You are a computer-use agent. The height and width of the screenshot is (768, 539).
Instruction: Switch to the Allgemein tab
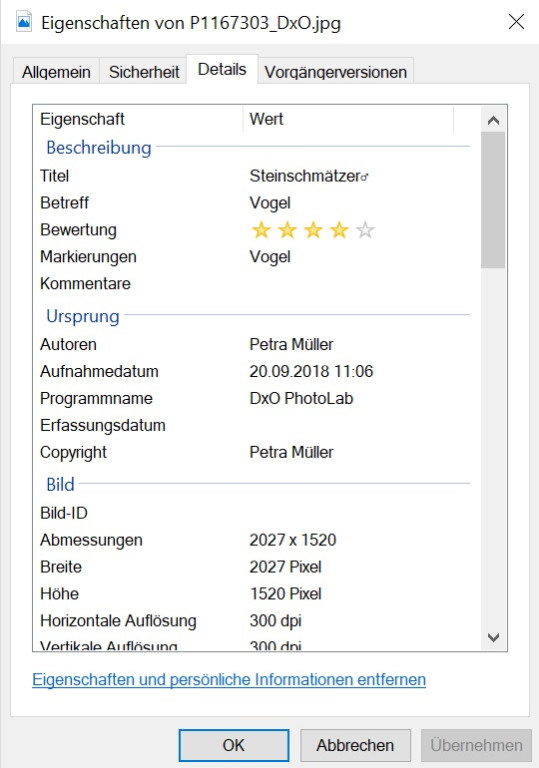(56, 72)
